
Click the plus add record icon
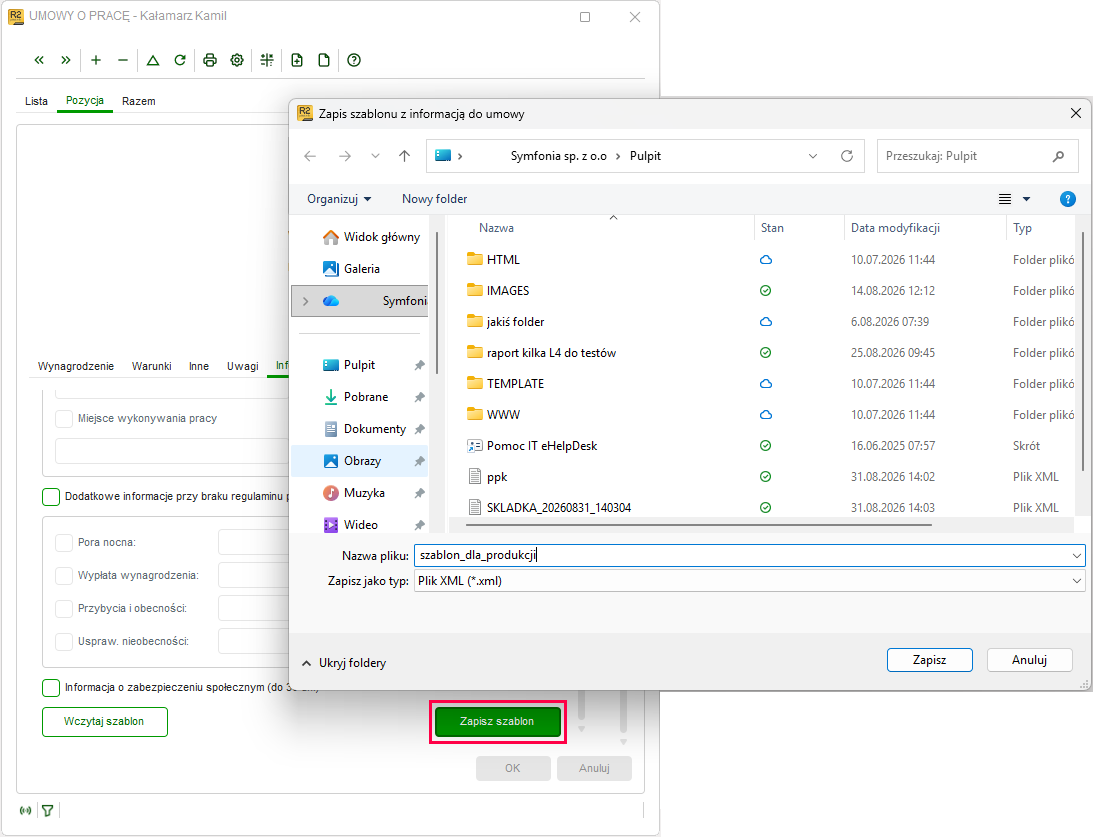(x=96, y=60)
